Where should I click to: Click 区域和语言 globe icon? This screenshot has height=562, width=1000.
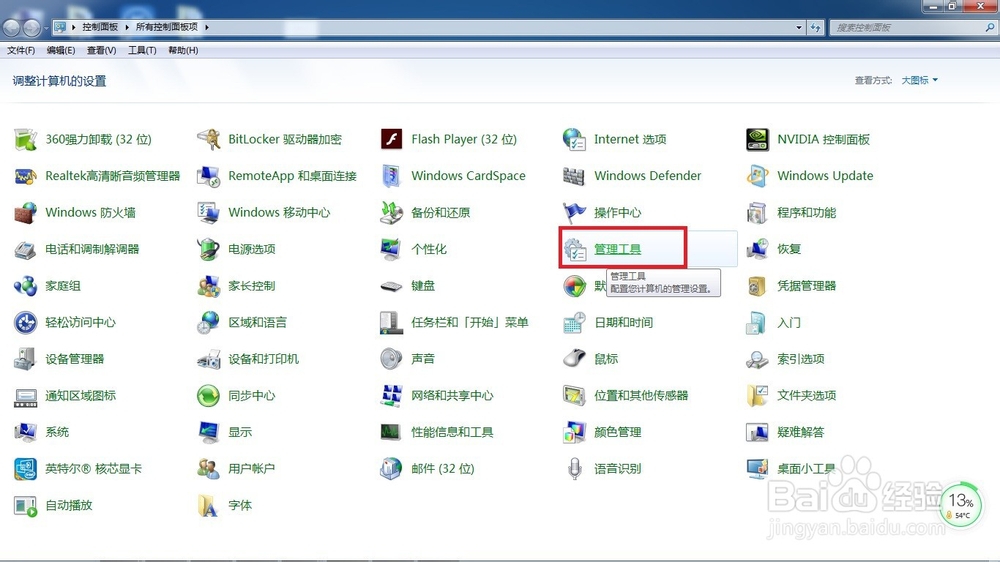coord(209,322)
